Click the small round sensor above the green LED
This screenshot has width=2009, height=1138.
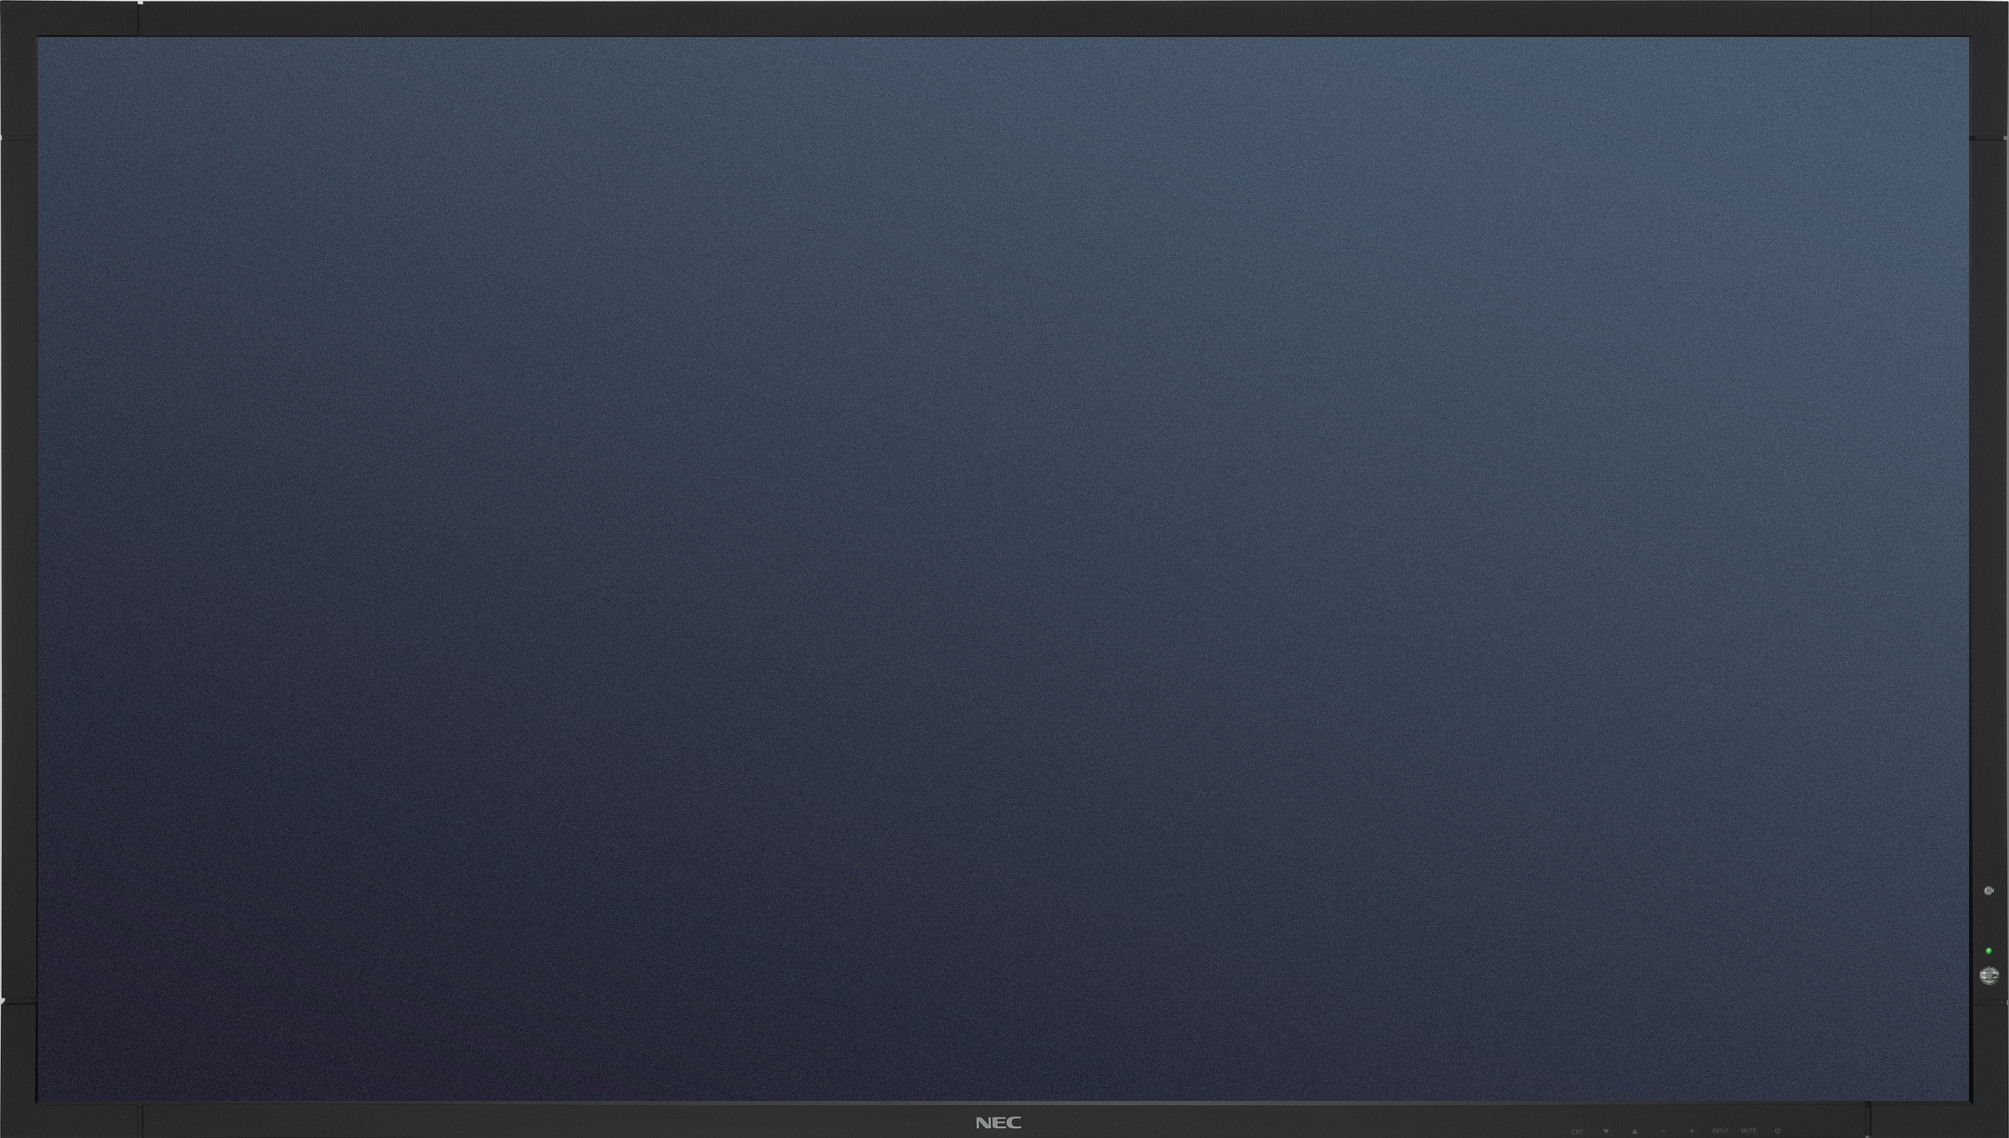(x=1988, y=890)
